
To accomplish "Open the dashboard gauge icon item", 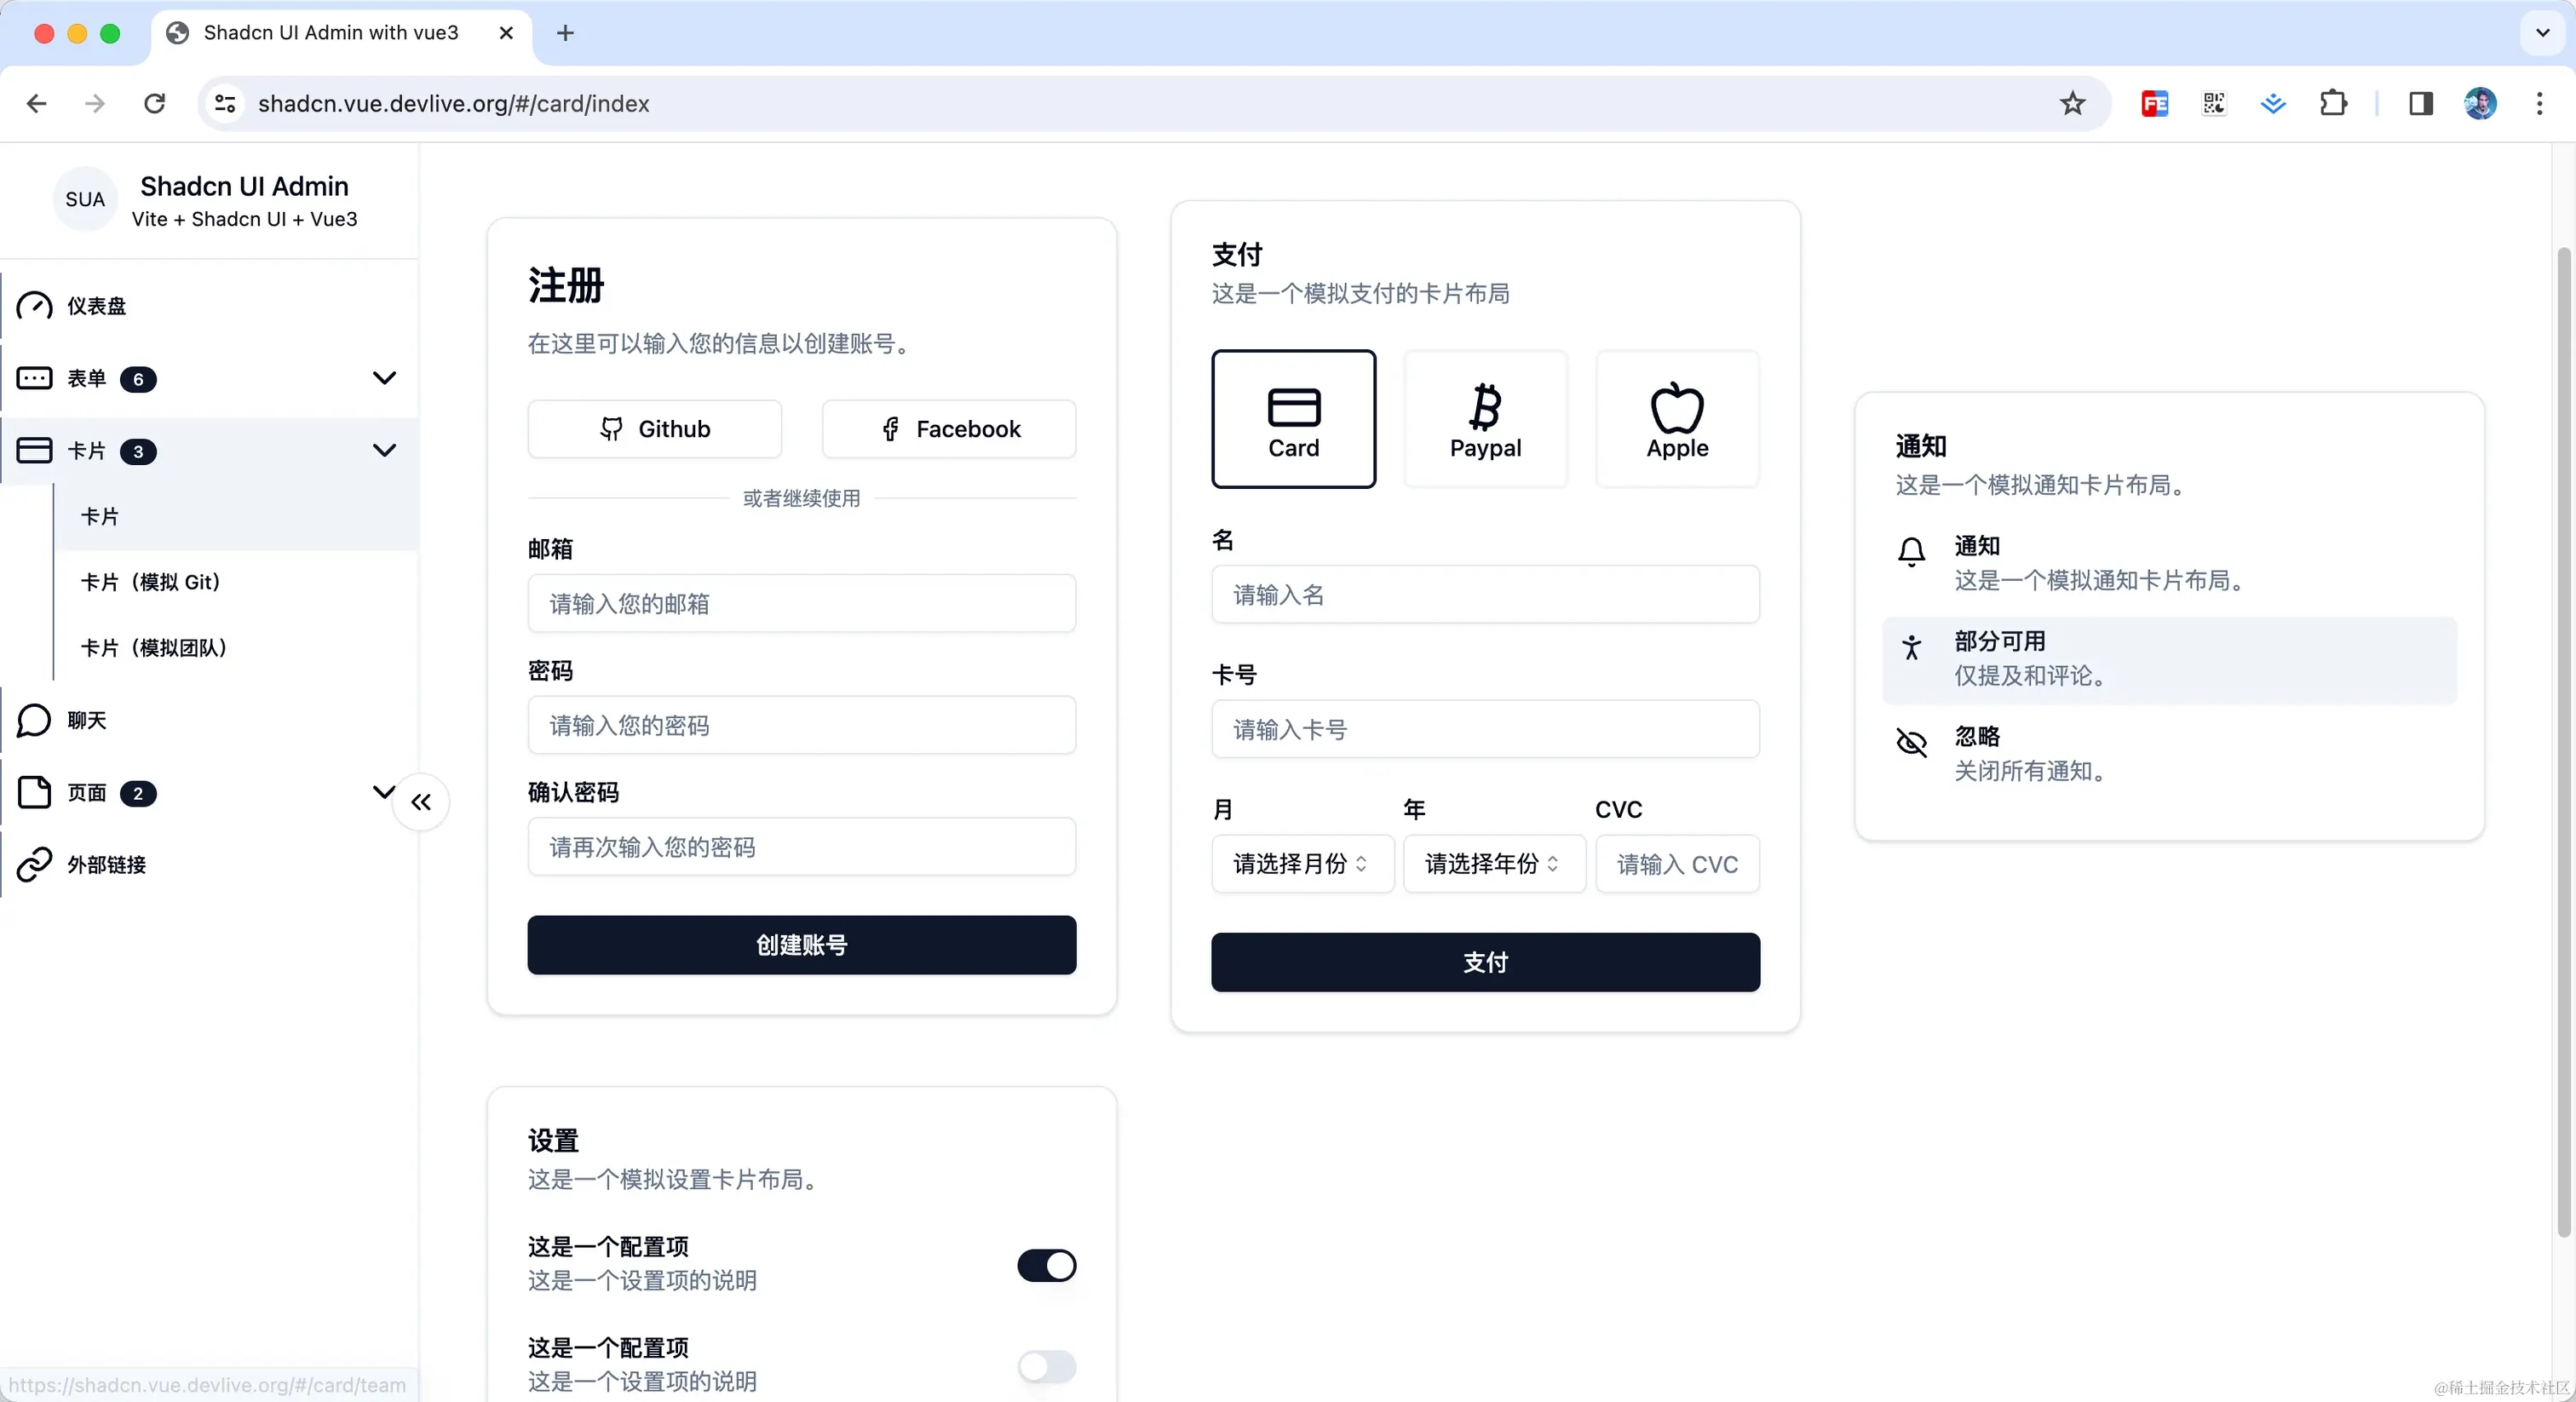I will [35, 306].
